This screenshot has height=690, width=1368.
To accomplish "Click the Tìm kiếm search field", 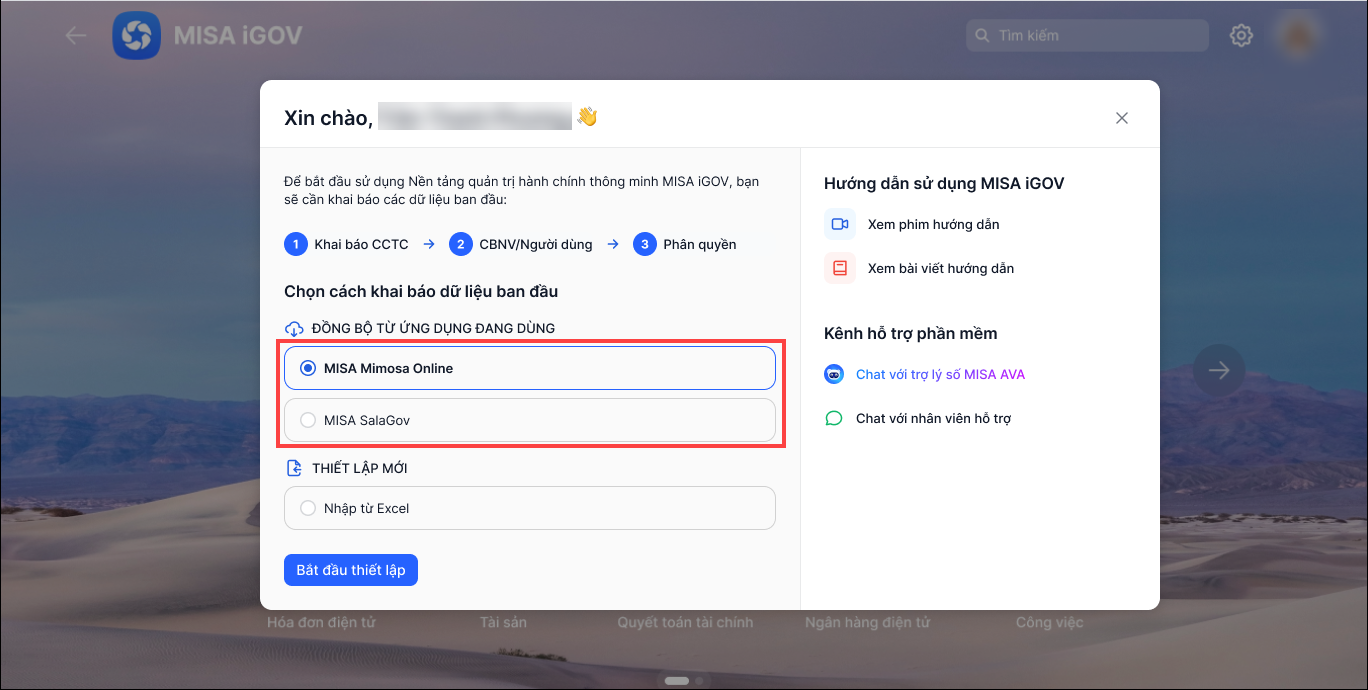I will (1088, 36).
